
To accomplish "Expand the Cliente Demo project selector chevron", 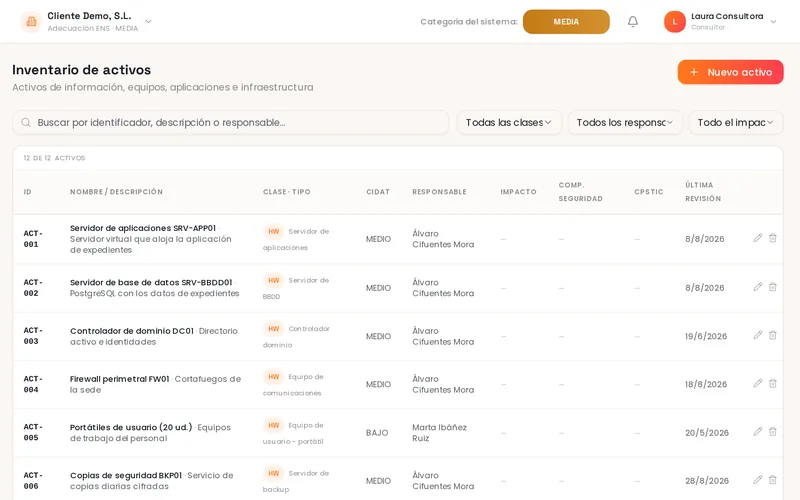I will pos(148,21).
